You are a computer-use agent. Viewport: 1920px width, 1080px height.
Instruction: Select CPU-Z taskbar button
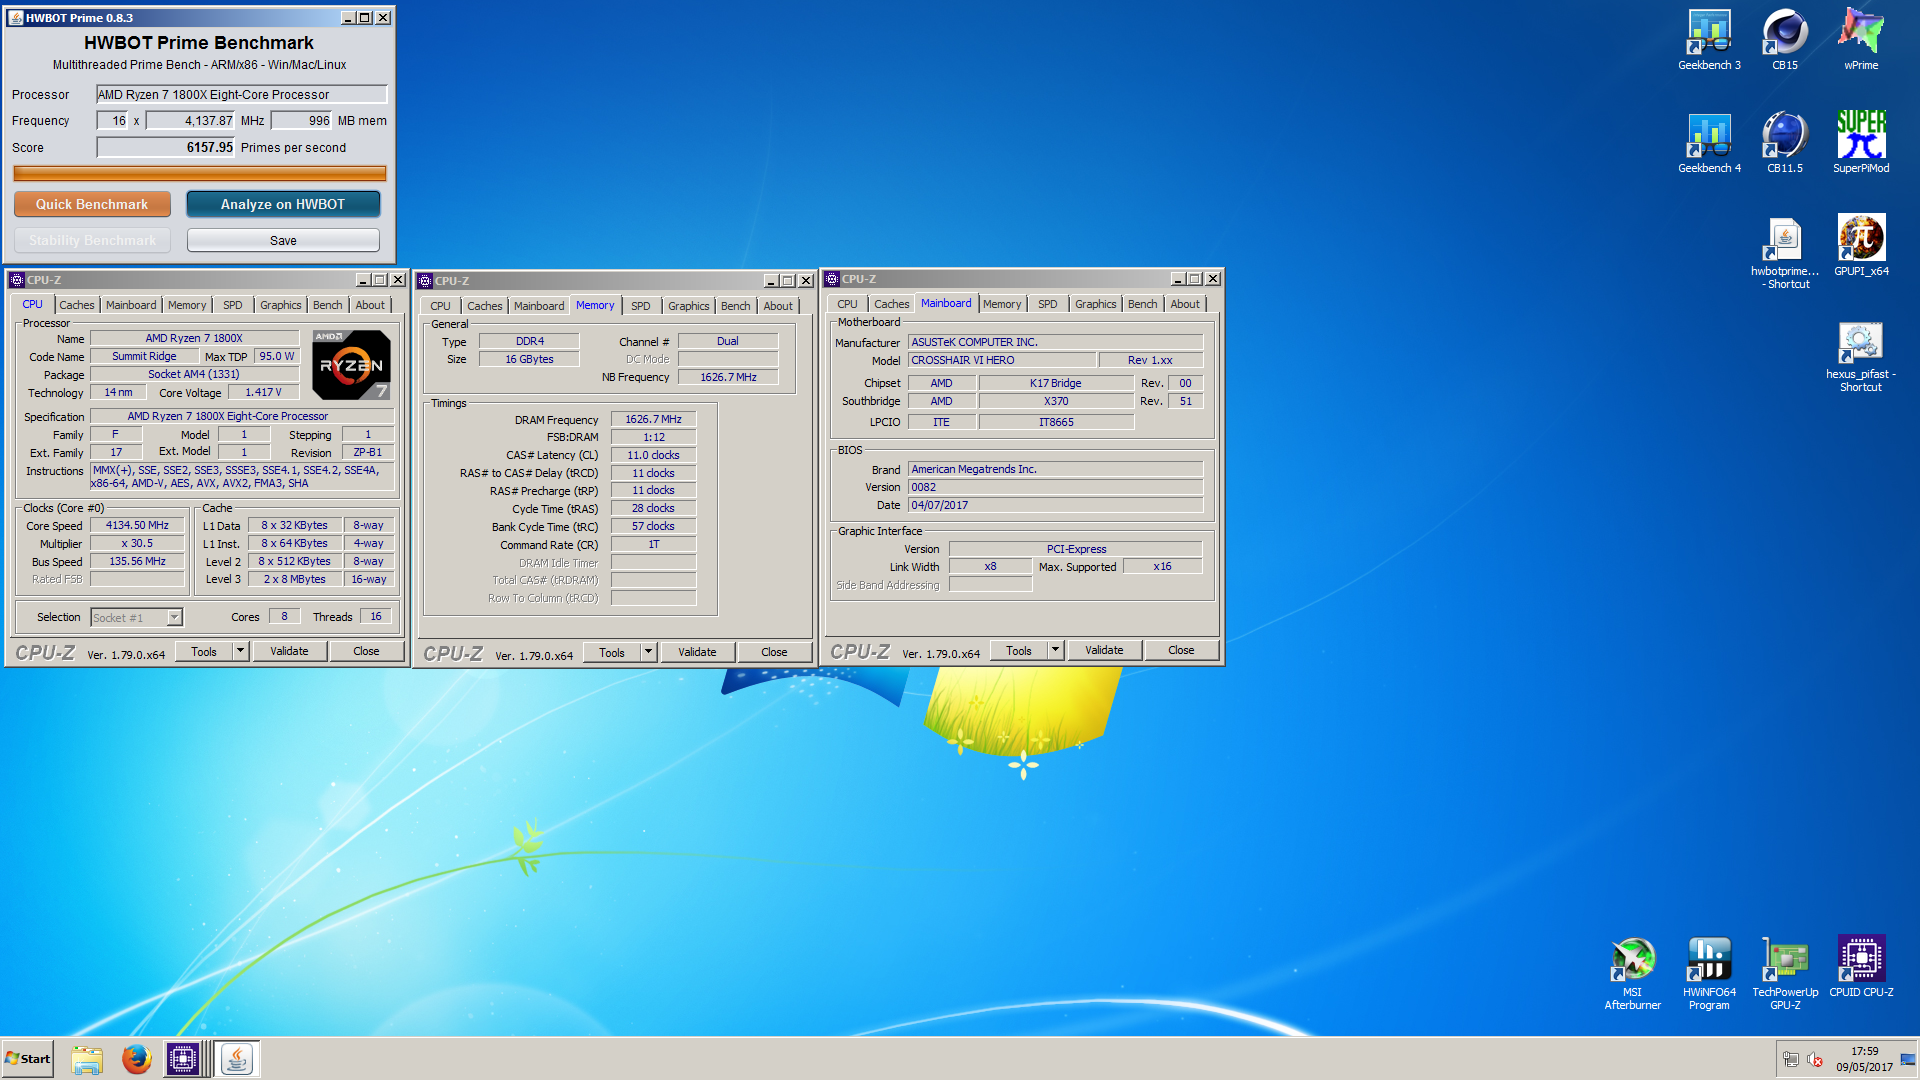183,1059
